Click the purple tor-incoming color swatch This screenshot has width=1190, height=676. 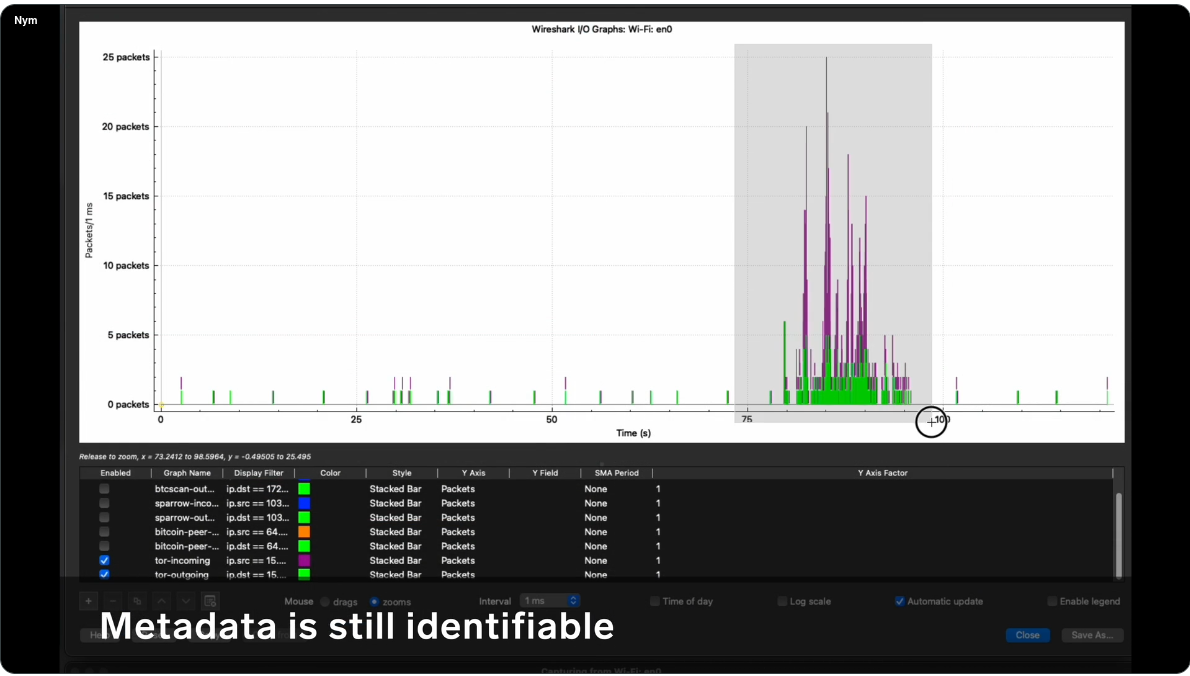tap(304, 561)
